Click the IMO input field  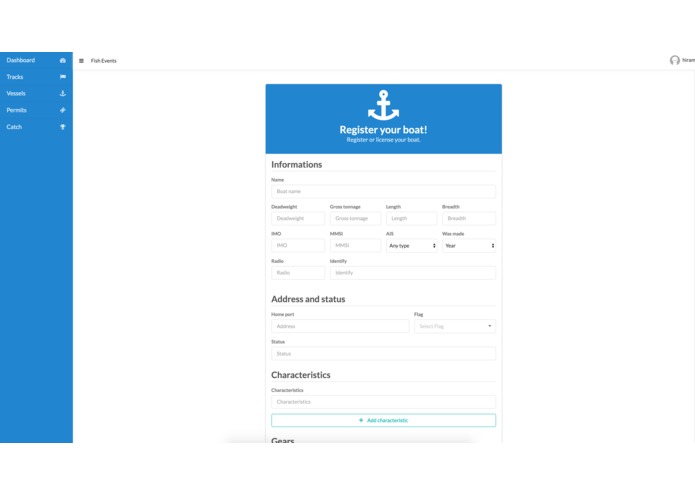coord(298,245)
